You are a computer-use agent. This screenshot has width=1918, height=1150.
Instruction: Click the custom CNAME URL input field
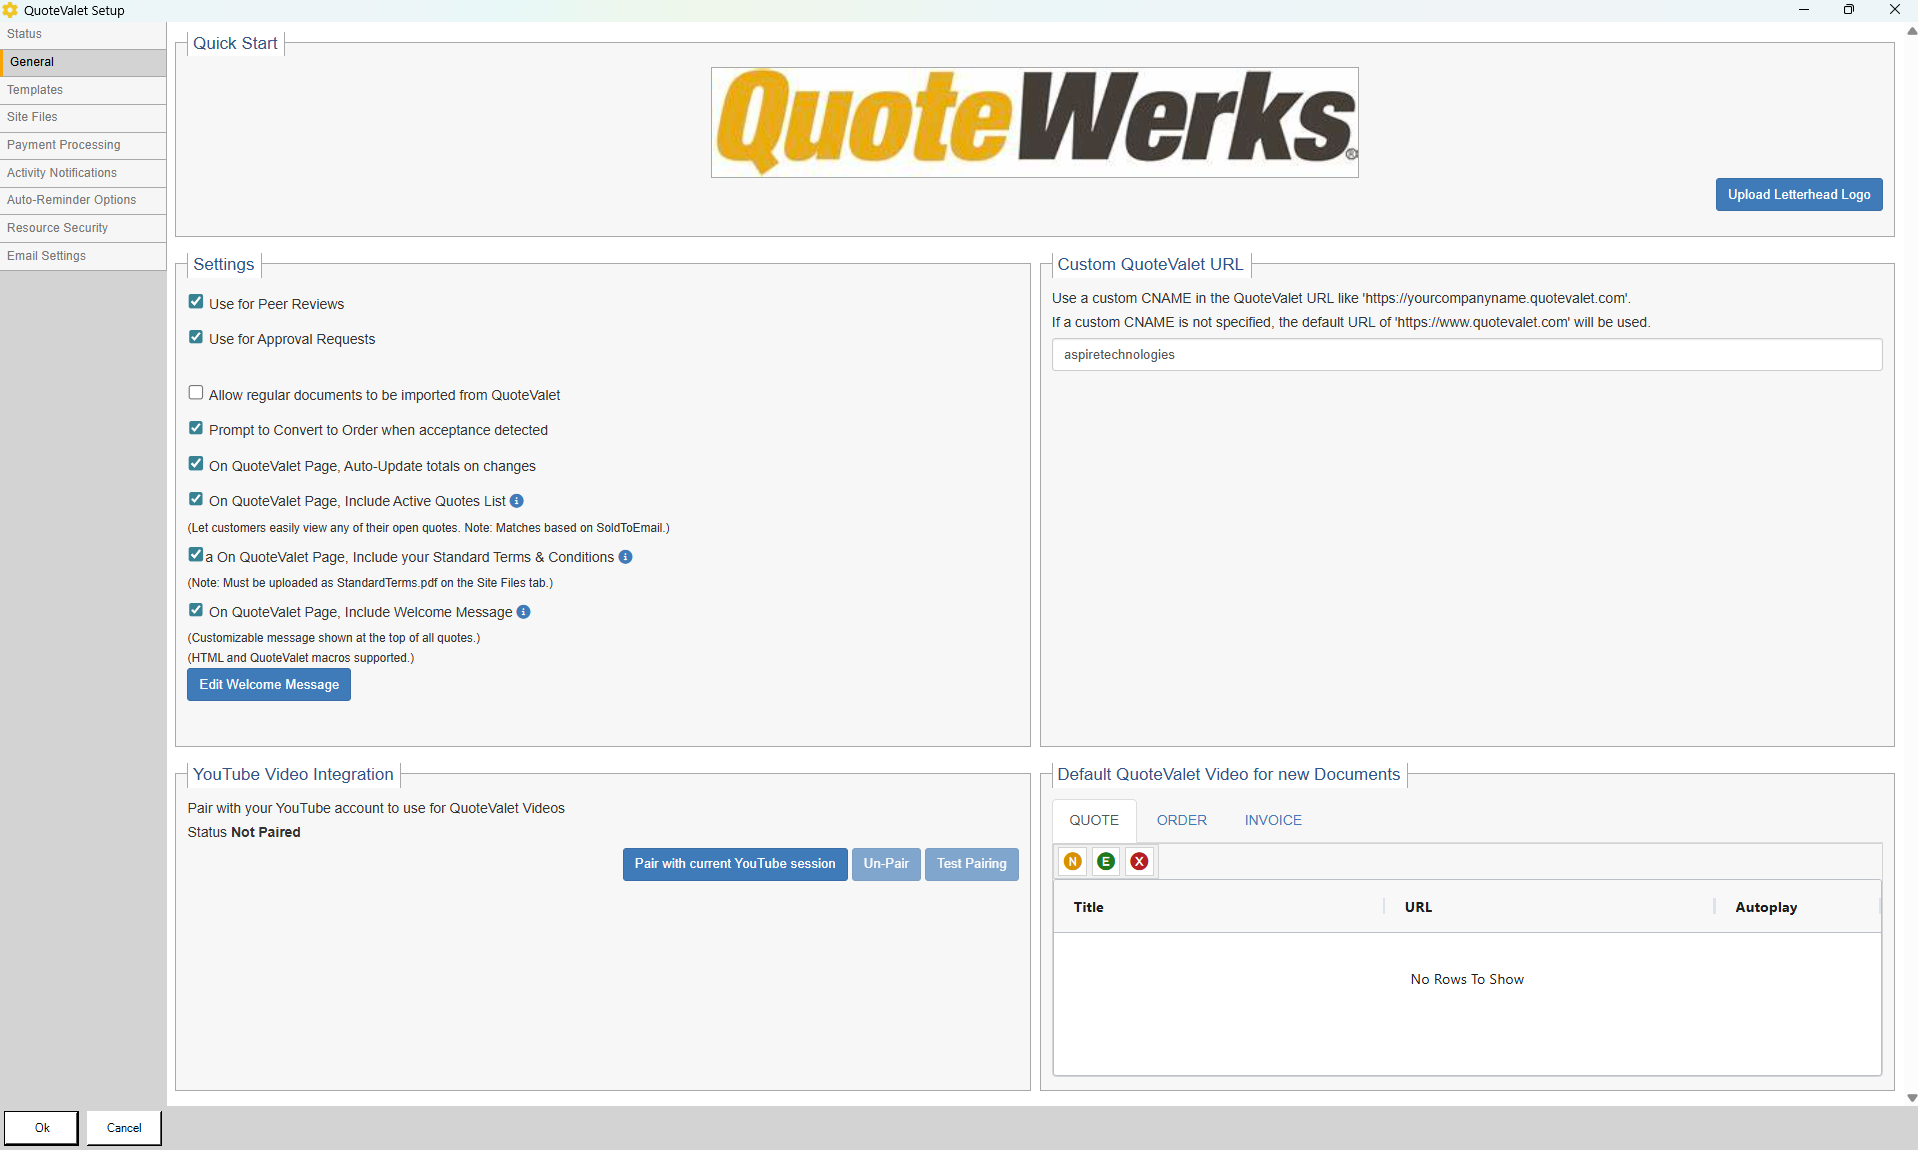pos(1466,355)
